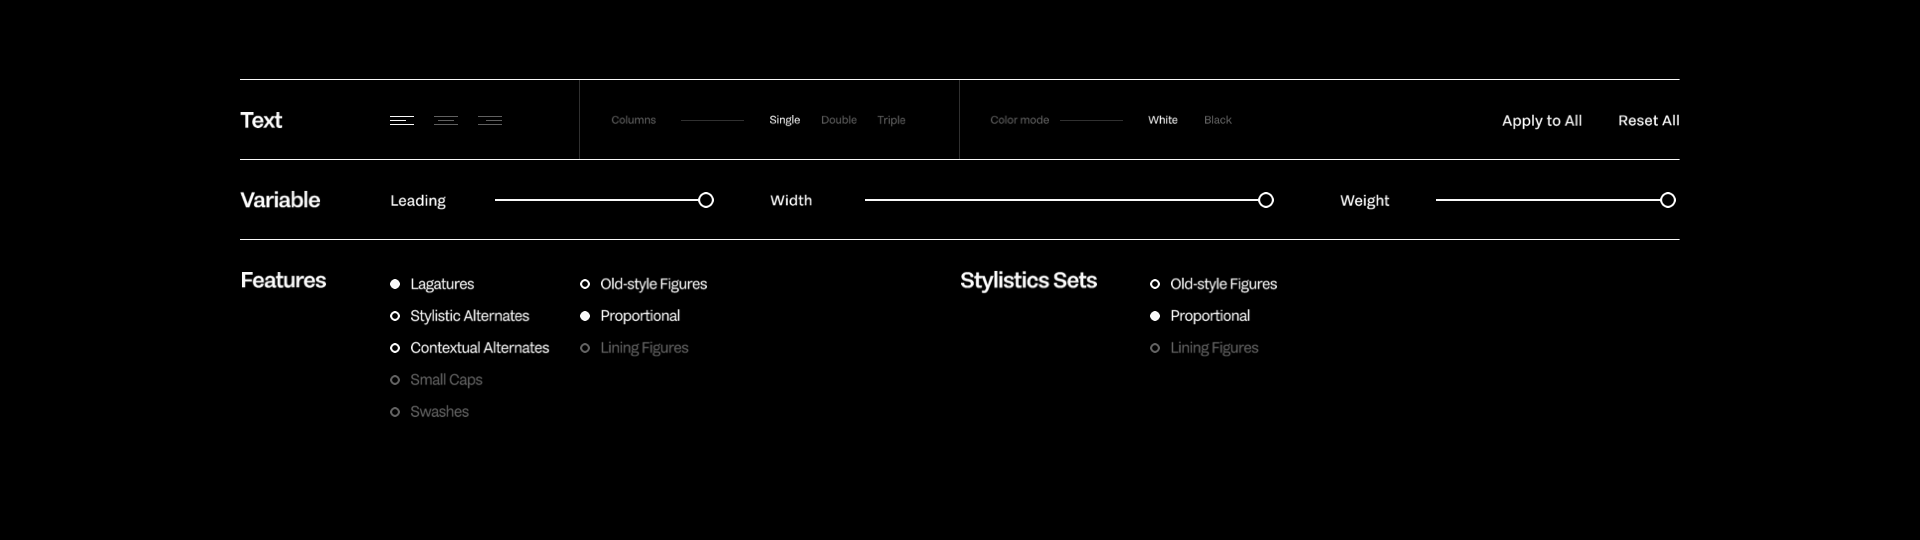Switch columns to Triple

891,120
